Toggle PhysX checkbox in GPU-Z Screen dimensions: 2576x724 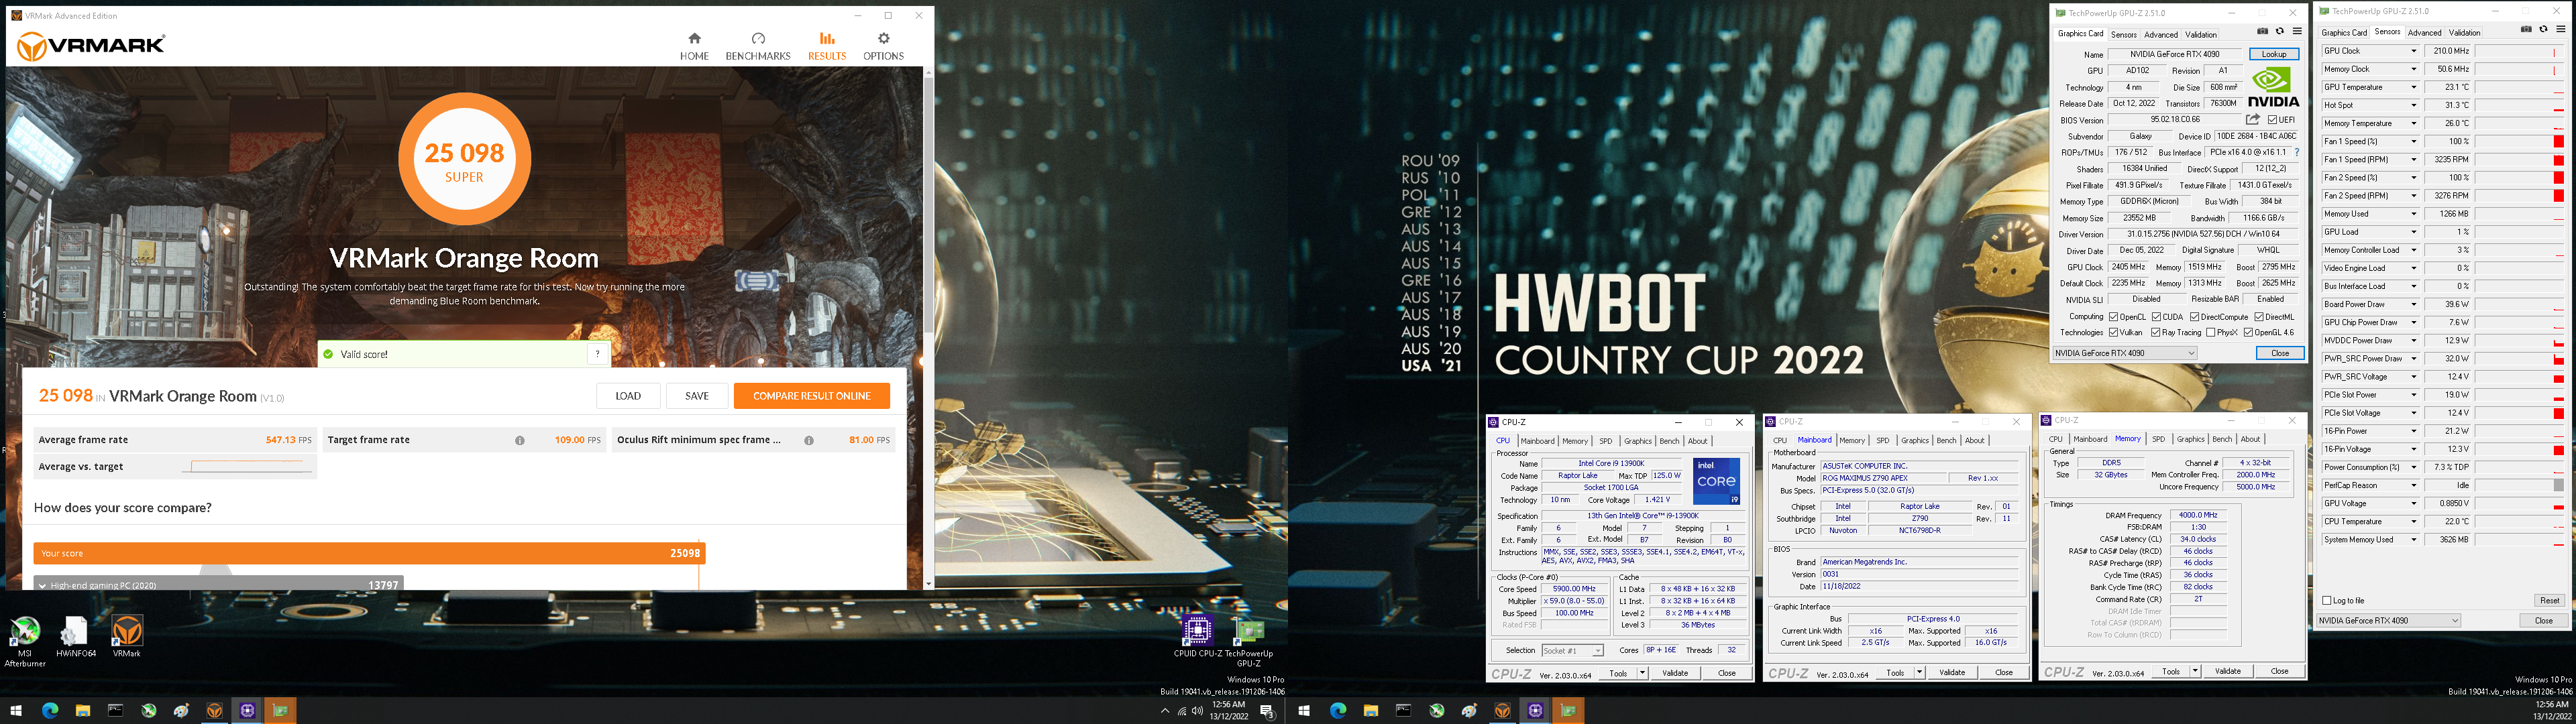2210,333
